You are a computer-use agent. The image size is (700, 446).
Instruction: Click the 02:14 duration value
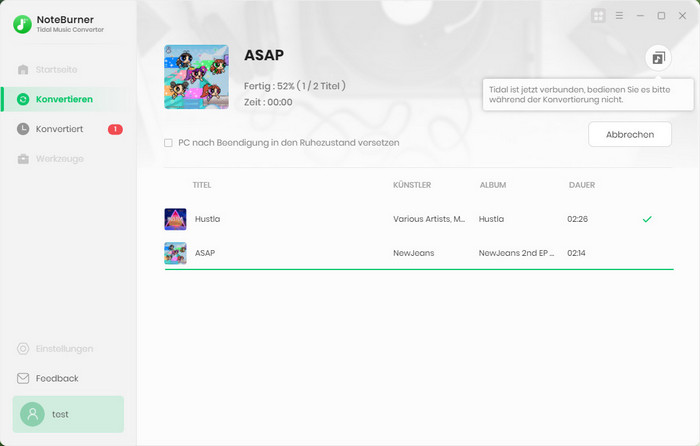coord(576,253)
